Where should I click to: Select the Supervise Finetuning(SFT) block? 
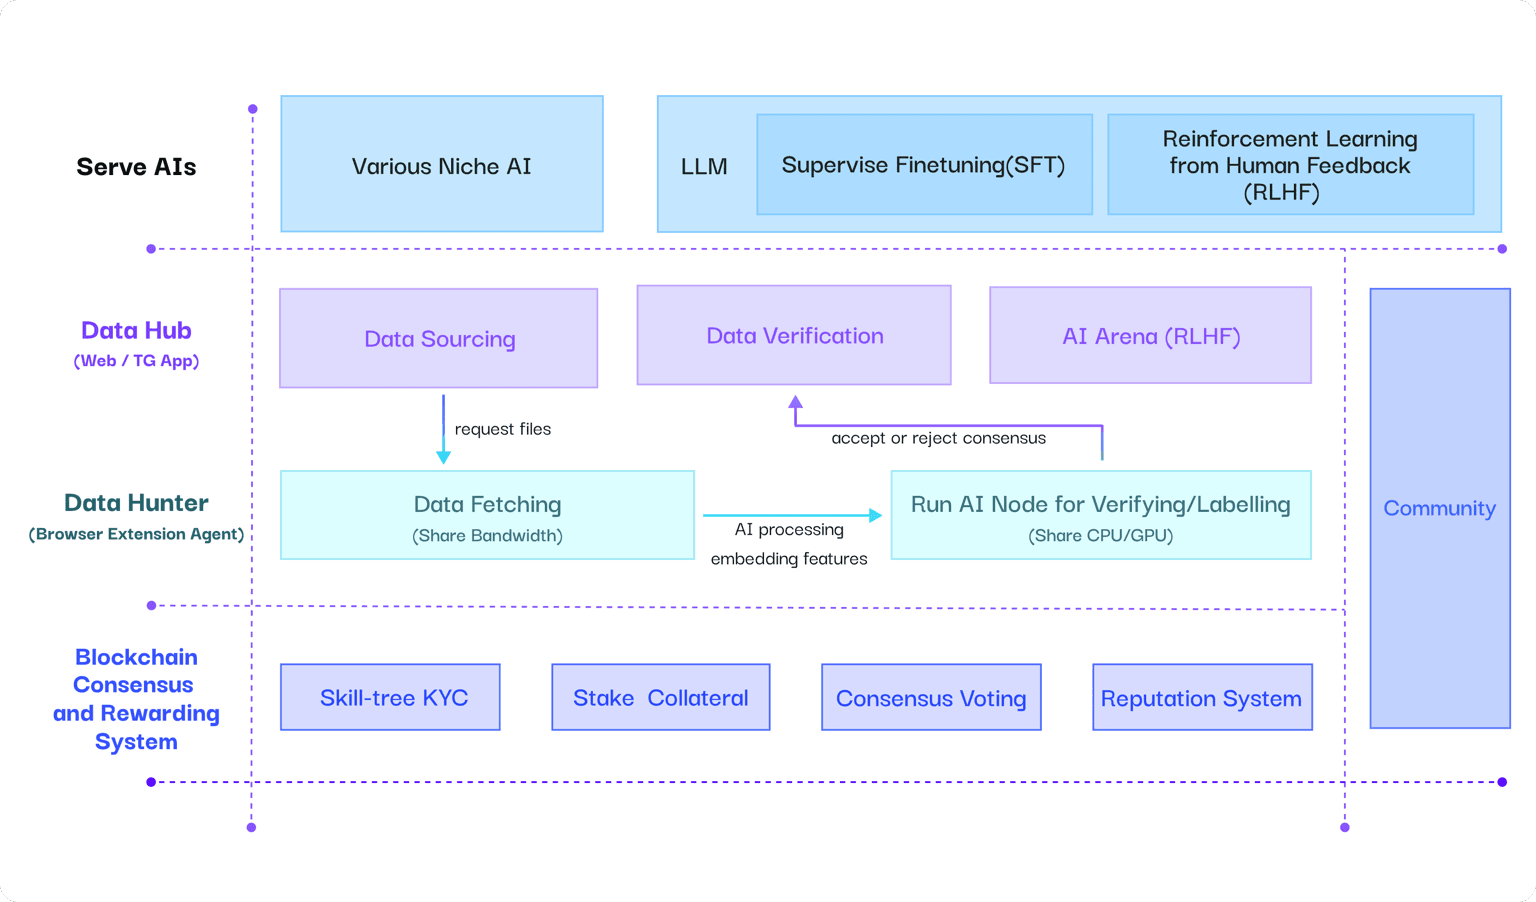923,165
